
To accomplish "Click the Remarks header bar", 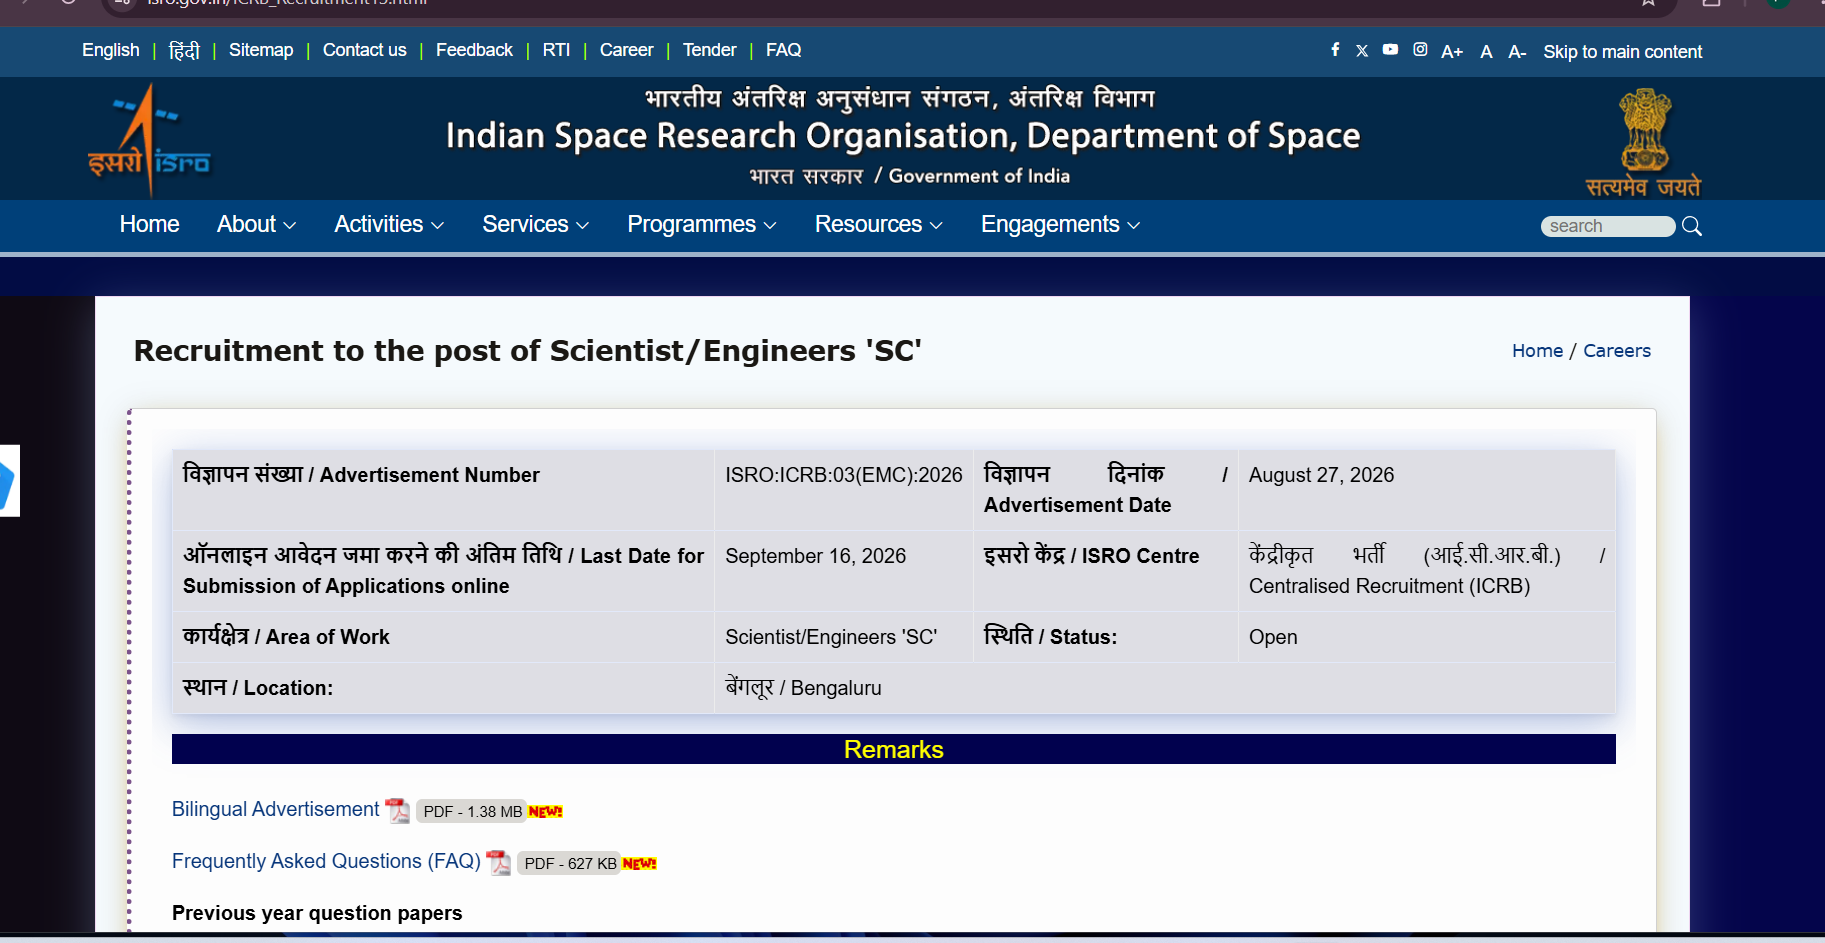I will [894, 749].
